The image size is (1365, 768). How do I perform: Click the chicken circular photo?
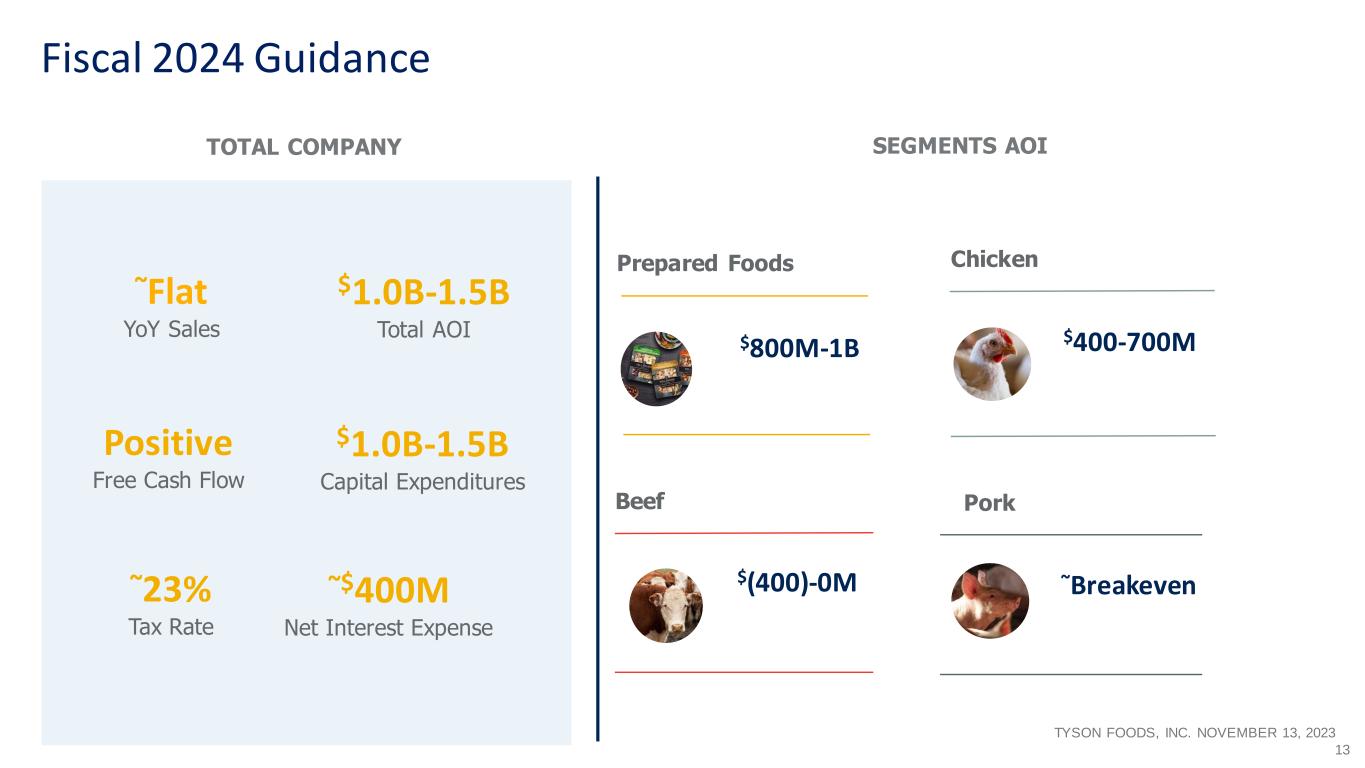coord(992,364)
